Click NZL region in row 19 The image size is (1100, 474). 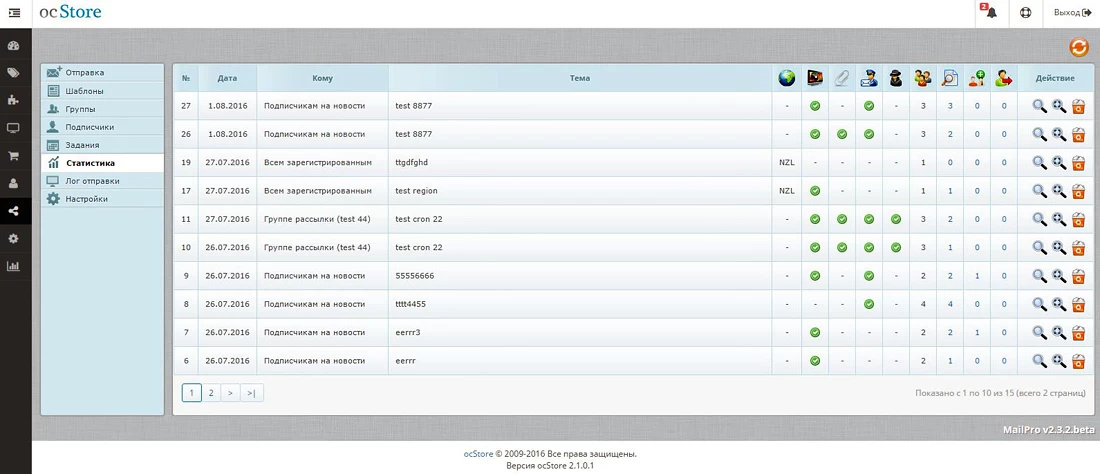pos(786,163)
